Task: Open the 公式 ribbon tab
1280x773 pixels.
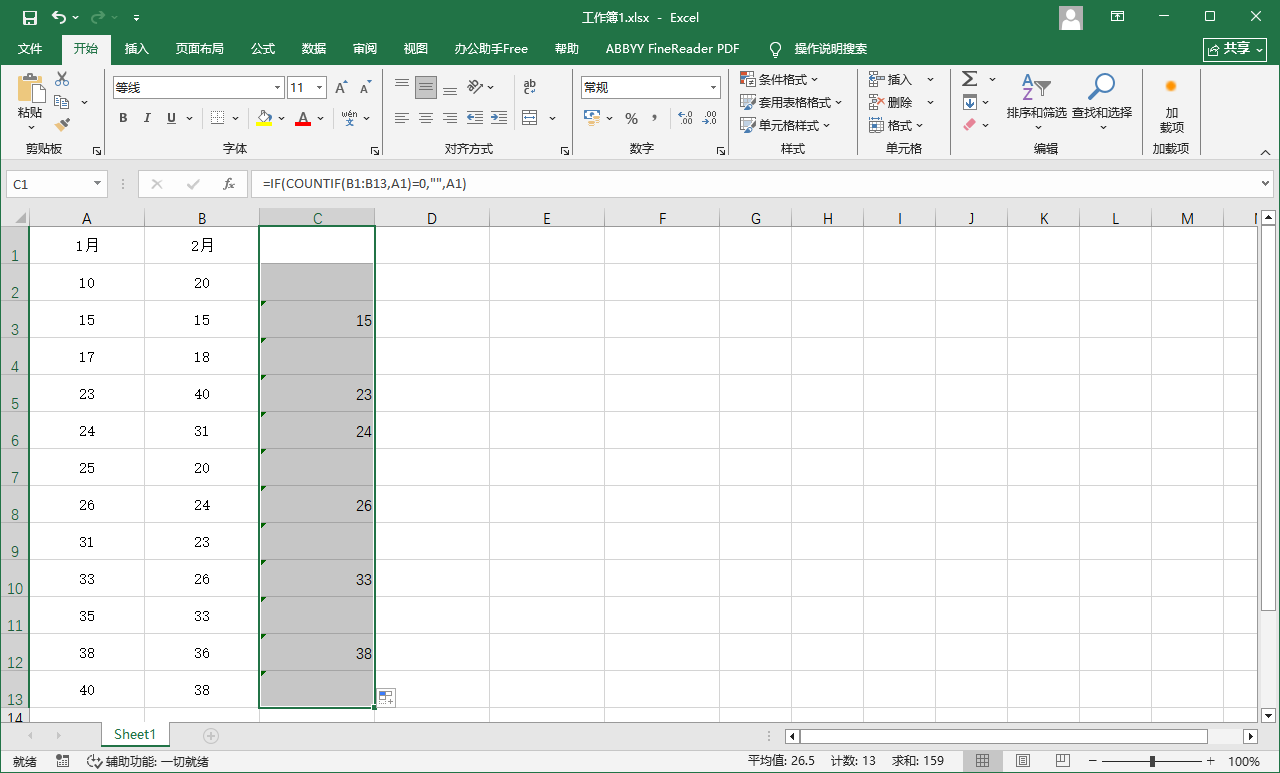Action: (x=263, y=49)
